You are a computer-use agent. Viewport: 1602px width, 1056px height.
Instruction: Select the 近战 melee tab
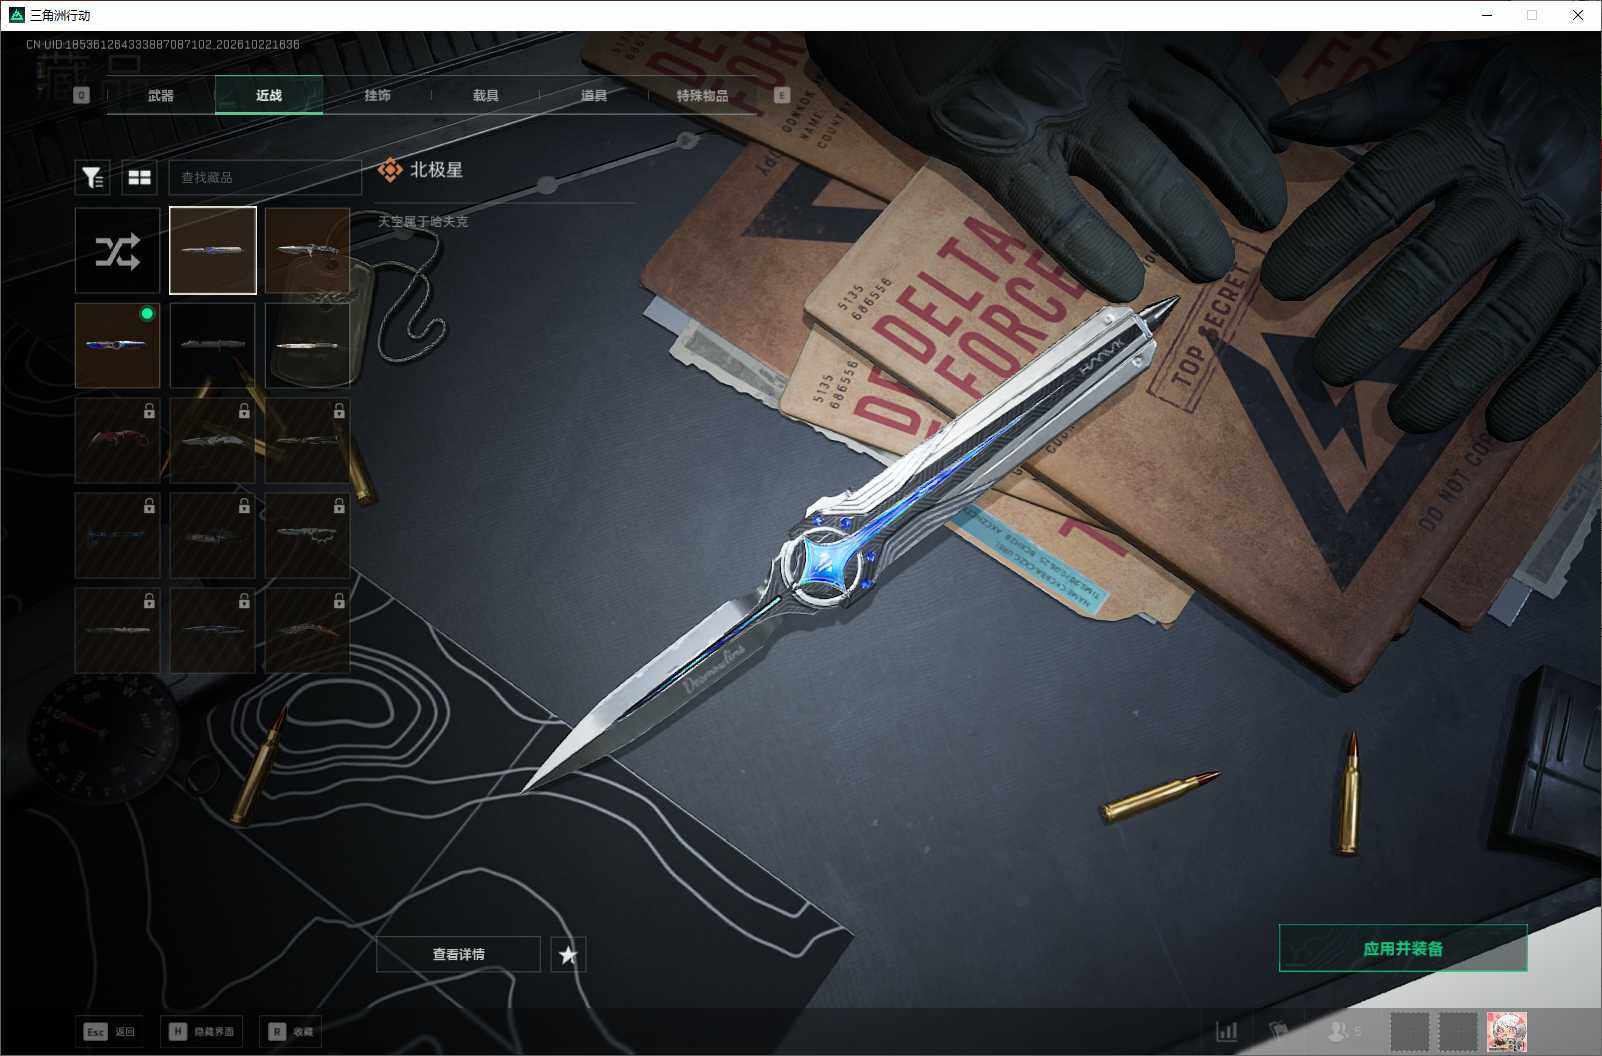tap(269, 95)
